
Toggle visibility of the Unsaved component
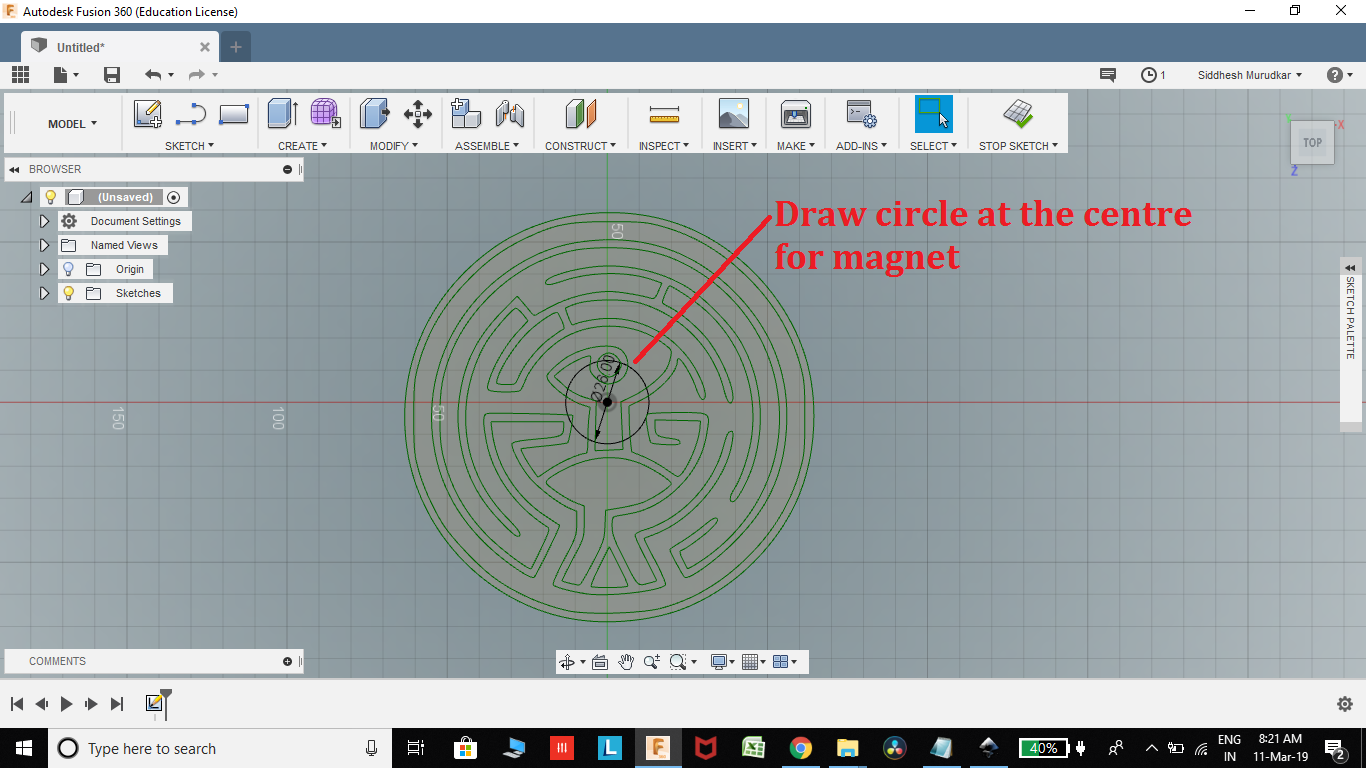pyautogui.click(x=51, y=197)
